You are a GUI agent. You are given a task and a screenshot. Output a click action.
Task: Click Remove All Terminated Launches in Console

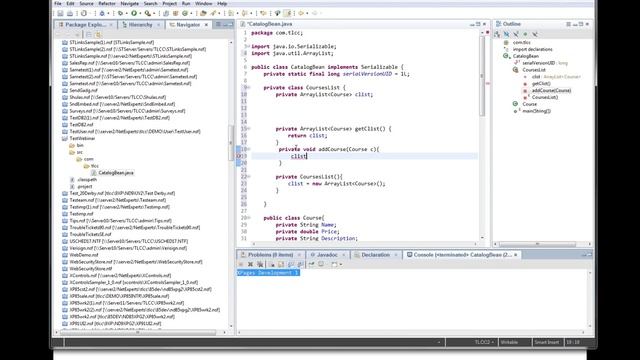click(x=260, y=264)
